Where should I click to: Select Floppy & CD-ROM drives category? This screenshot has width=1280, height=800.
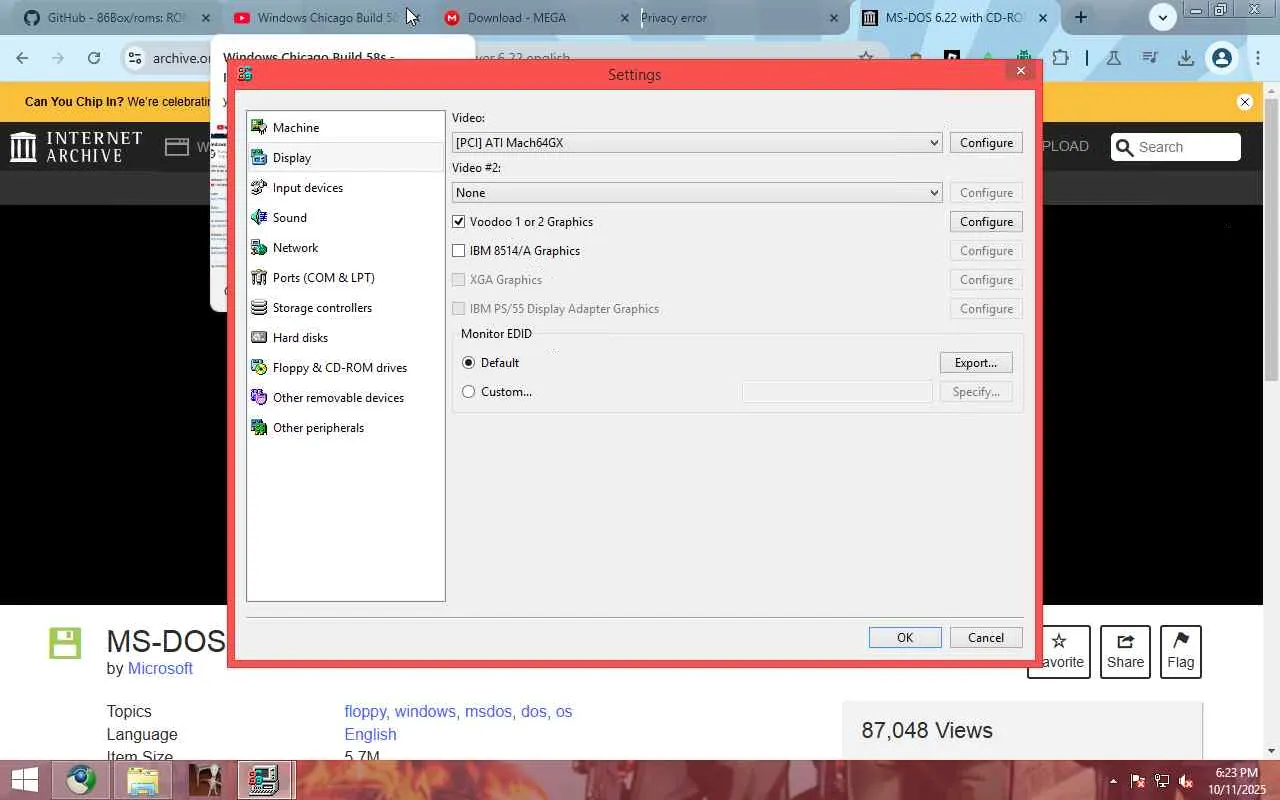click(x=345, y=367)
